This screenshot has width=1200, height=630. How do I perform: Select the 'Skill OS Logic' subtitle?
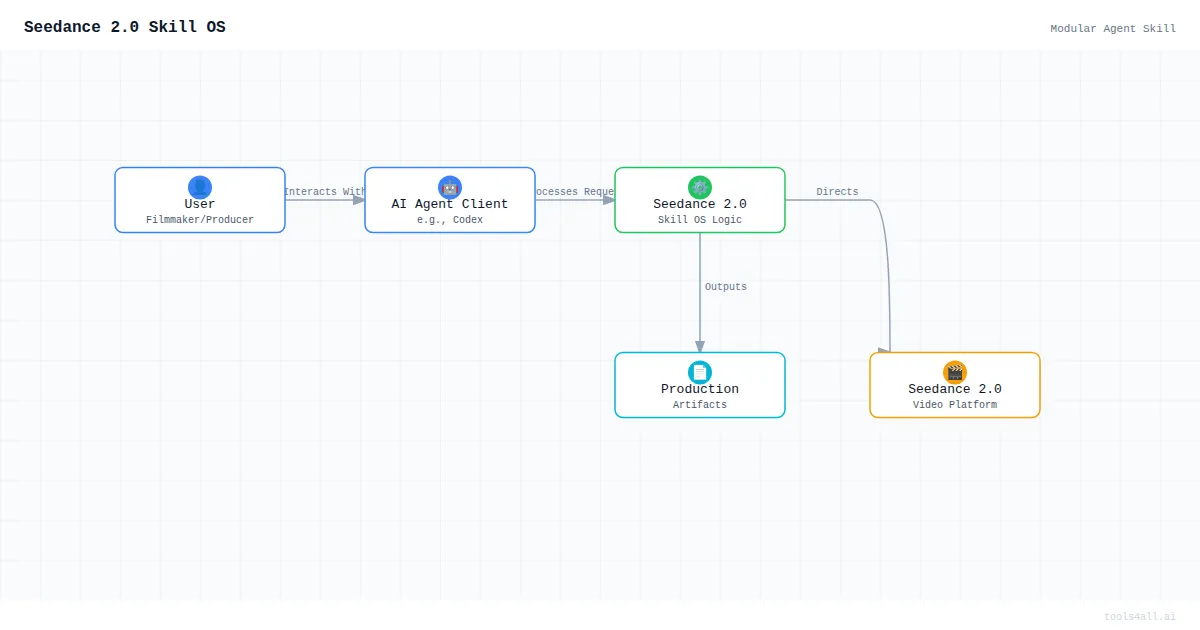coord(700,220)
